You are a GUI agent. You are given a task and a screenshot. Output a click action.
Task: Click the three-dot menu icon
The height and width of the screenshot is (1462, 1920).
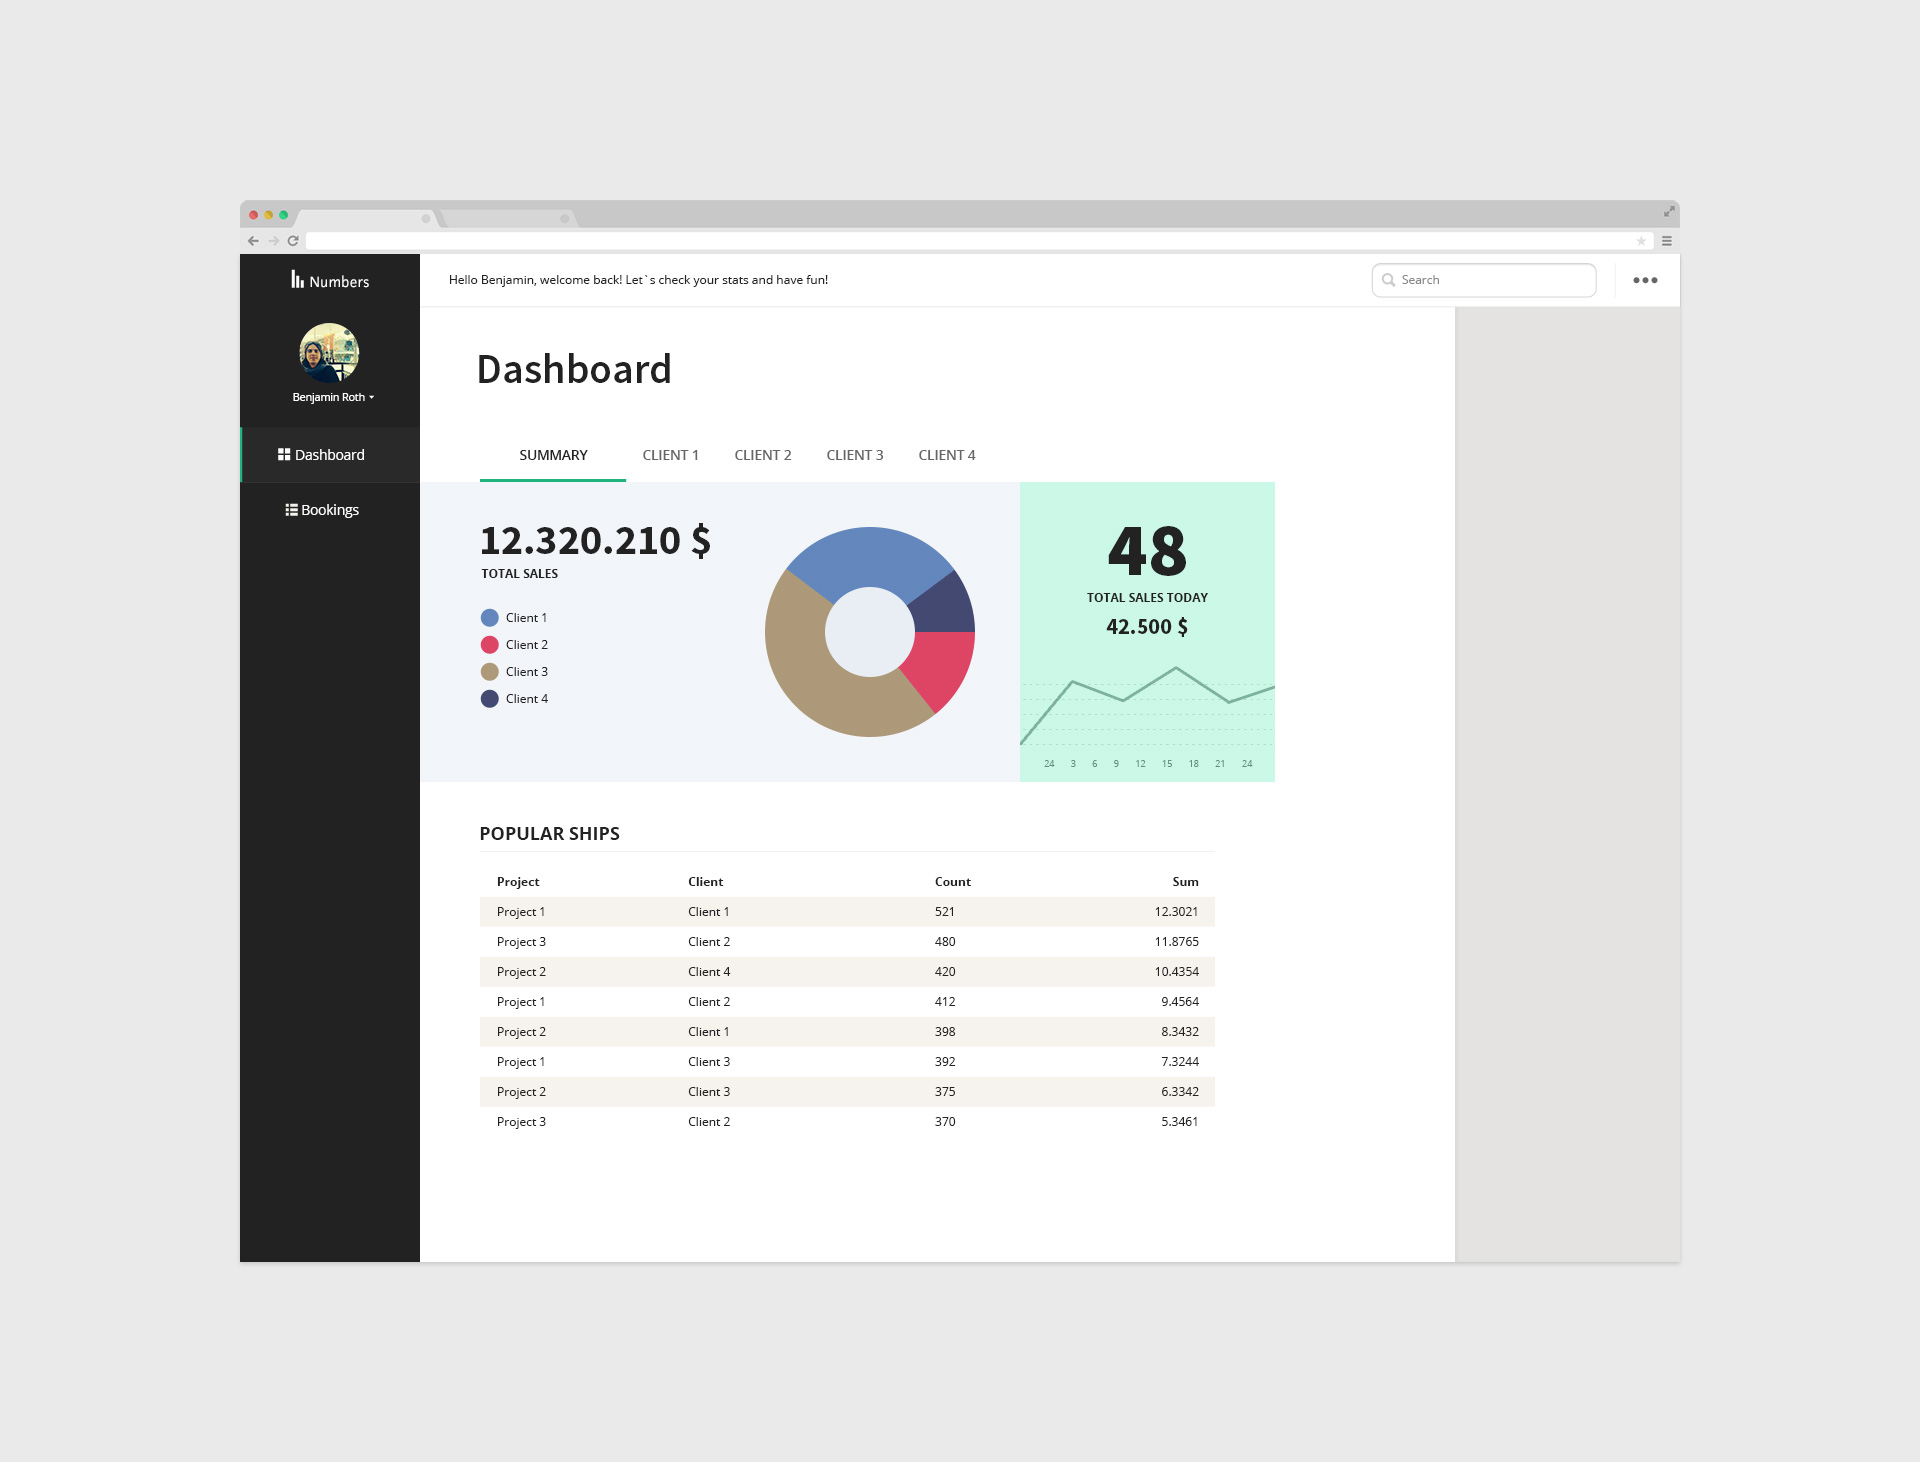1644,280
